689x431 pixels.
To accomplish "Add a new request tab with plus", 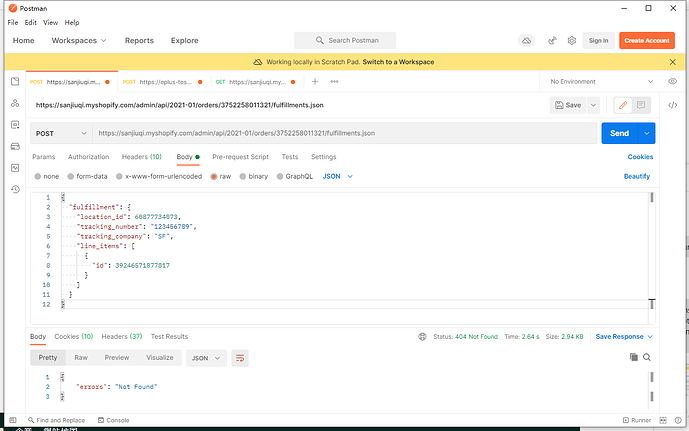I will pyautogui.click(x=315, y=81).
